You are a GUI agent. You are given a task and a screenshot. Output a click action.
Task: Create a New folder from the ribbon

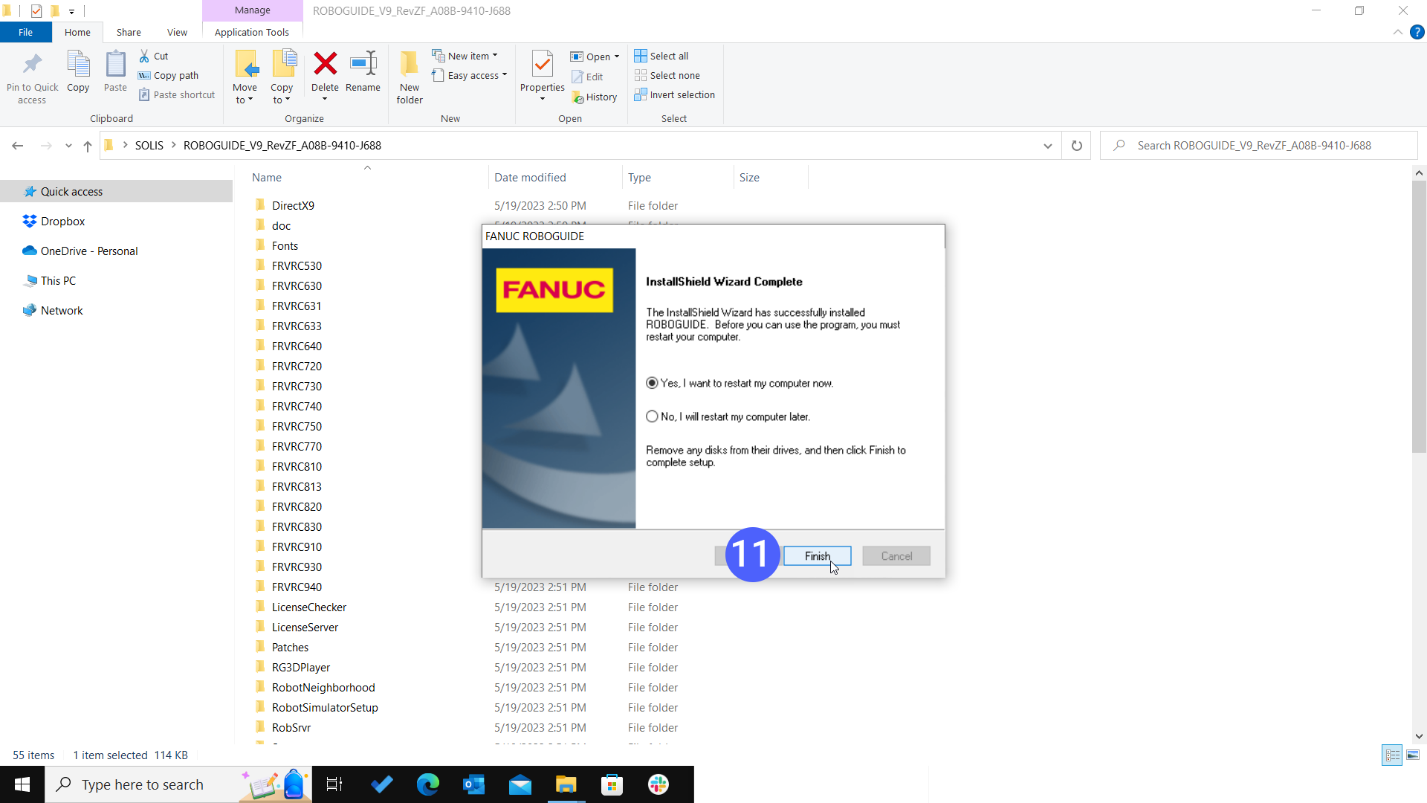coord(408,75)
